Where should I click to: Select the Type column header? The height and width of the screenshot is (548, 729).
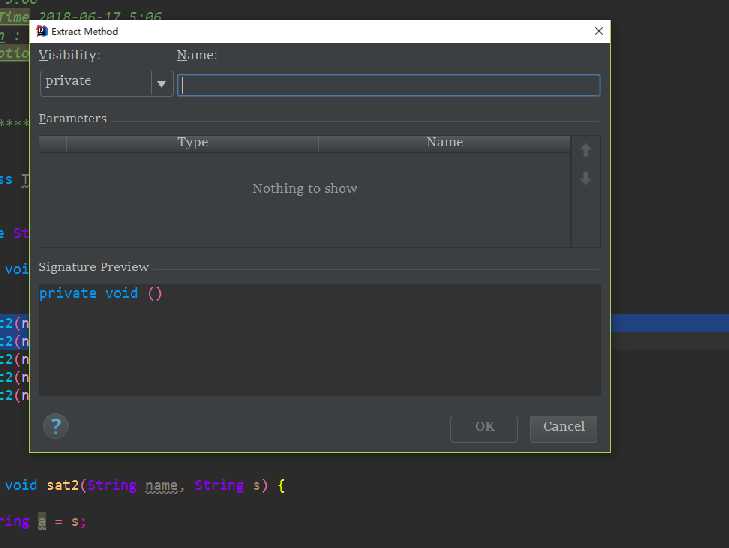192,143
